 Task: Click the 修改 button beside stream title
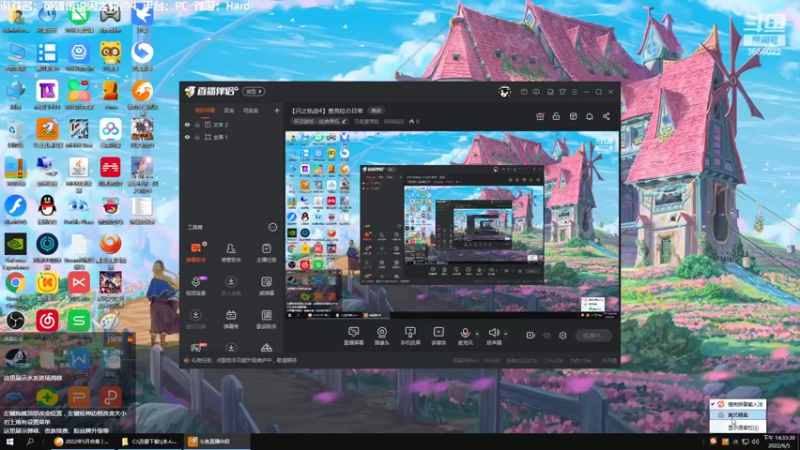pos(376,111)
